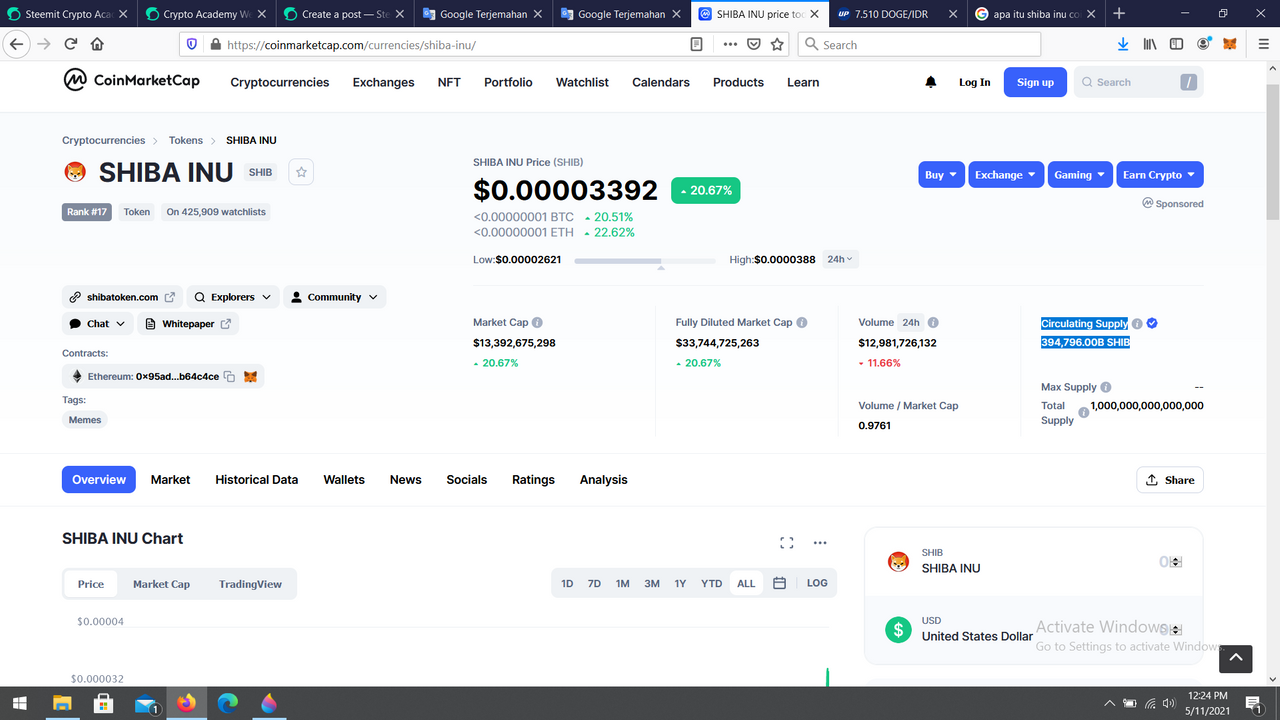Open Firefox library icon
Viewport: 1280px width, 720px height.
pyautogui.click(x=1150, y=44)
